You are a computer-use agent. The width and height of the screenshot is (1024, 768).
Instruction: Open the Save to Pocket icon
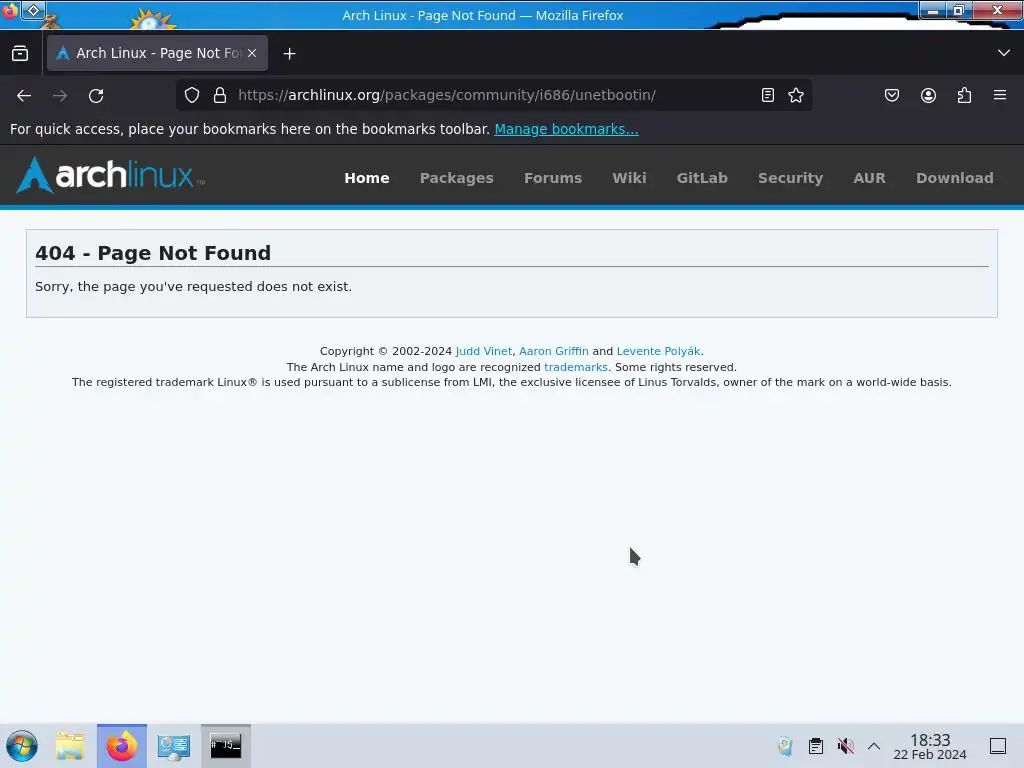[892, 95]
